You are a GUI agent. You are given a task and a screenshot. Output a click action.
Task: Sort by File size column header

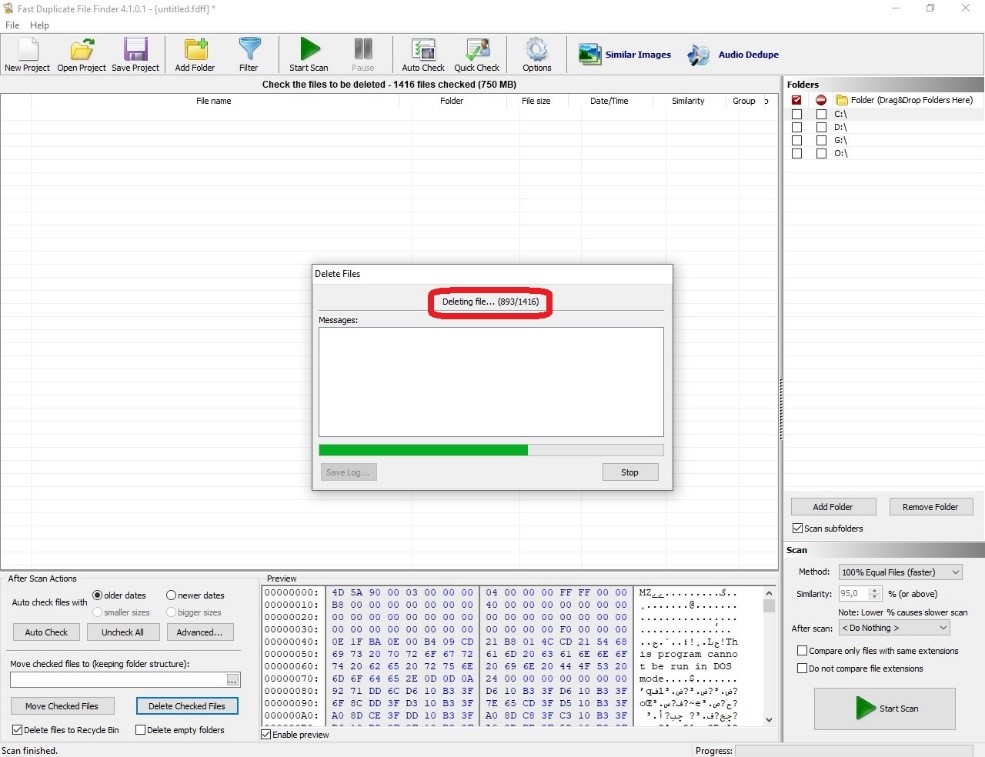(x=536, y=101)
